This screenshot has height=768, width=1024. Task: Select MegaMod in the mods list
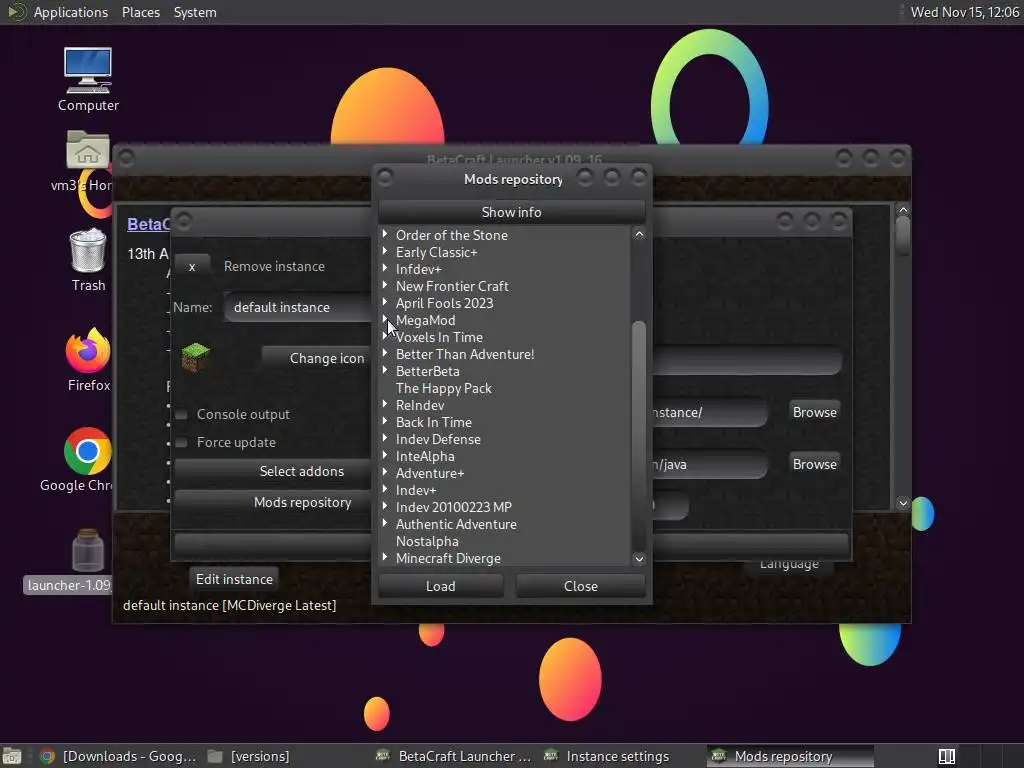point(426,320)
